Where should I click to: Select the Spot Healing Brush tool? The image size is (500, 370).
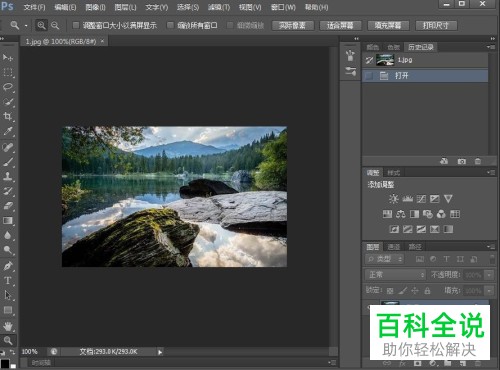(7, 147)
